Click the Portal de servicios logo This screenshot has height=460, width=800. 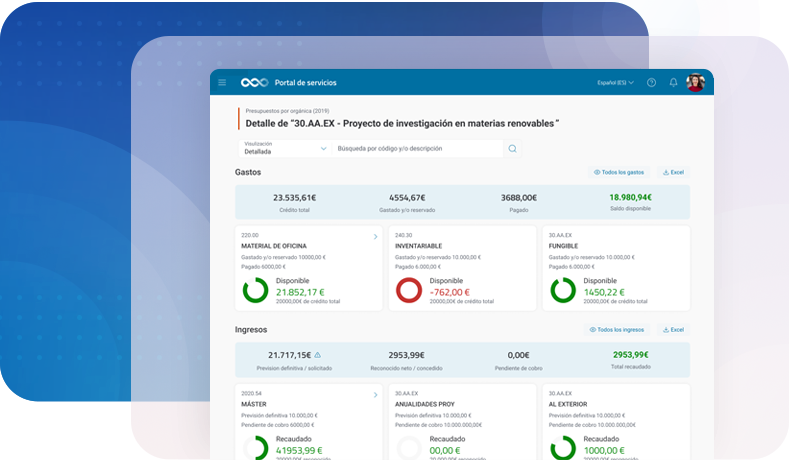click(x=254, y=82)
